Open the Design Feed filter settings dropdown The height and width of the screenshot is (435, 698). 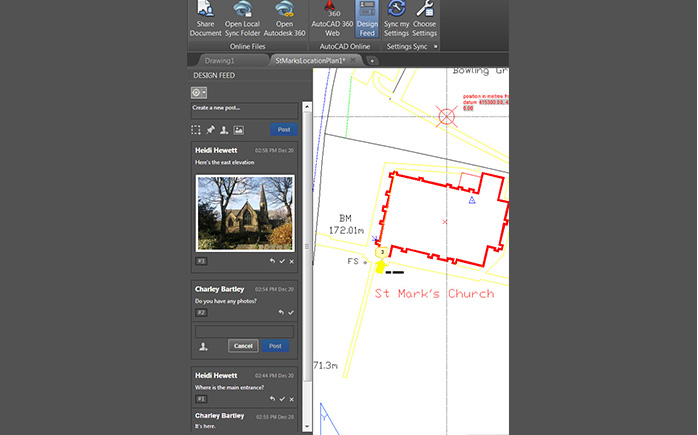(198, 91)
